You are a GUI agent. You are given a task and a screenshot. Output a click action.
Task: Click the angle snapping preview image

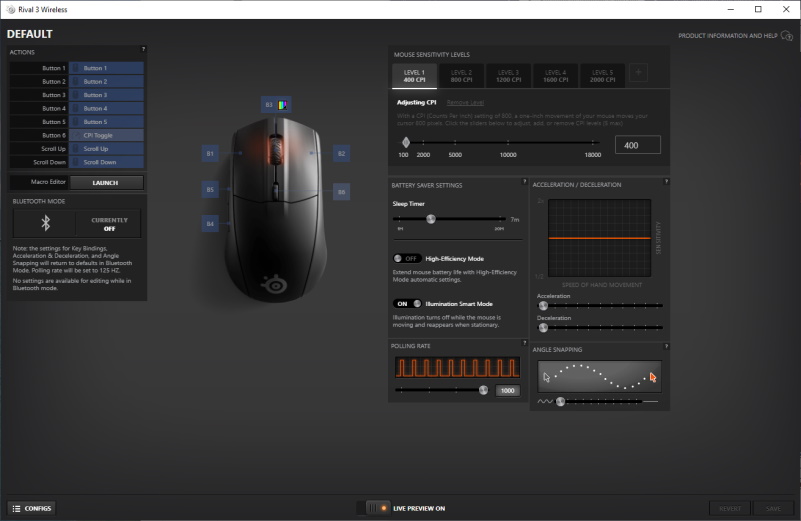[599, 376]
